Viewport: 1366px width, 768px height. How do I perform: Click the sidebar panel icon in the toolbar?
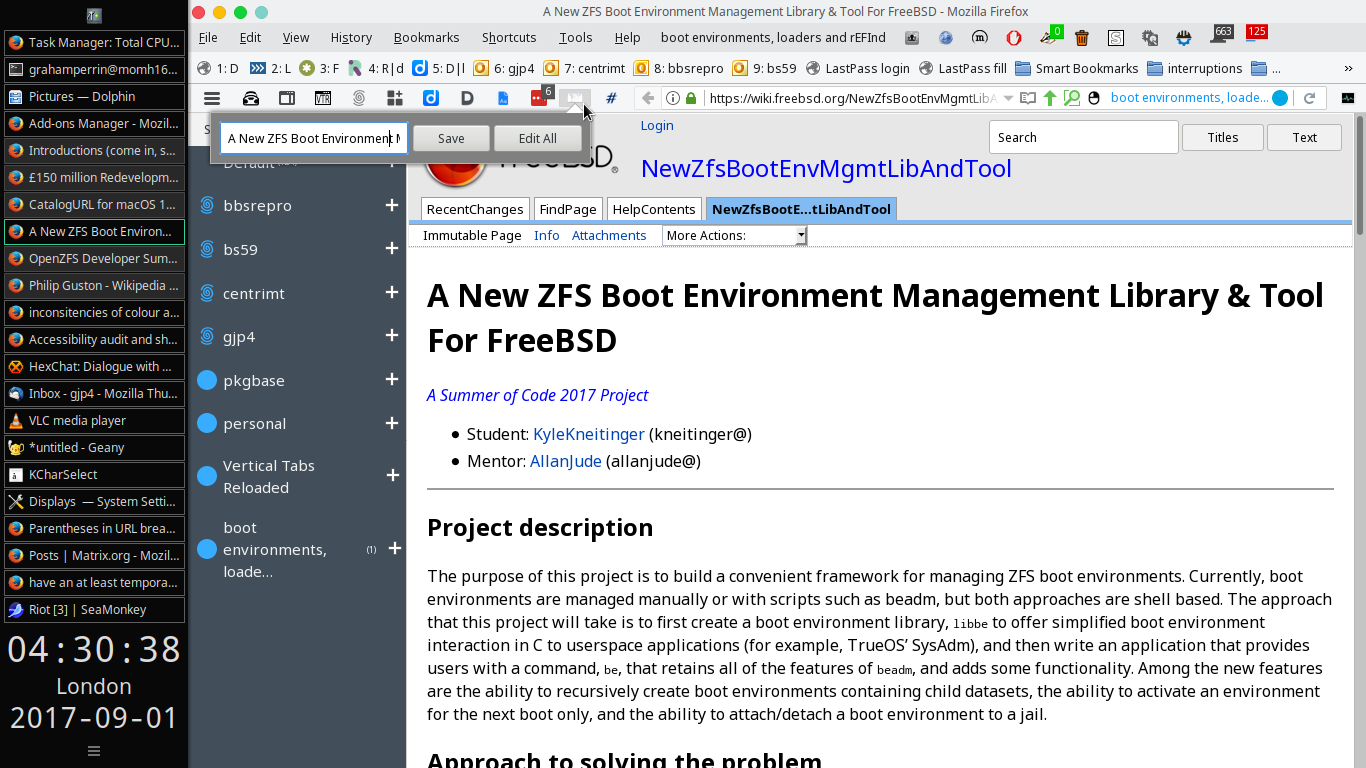287,98
